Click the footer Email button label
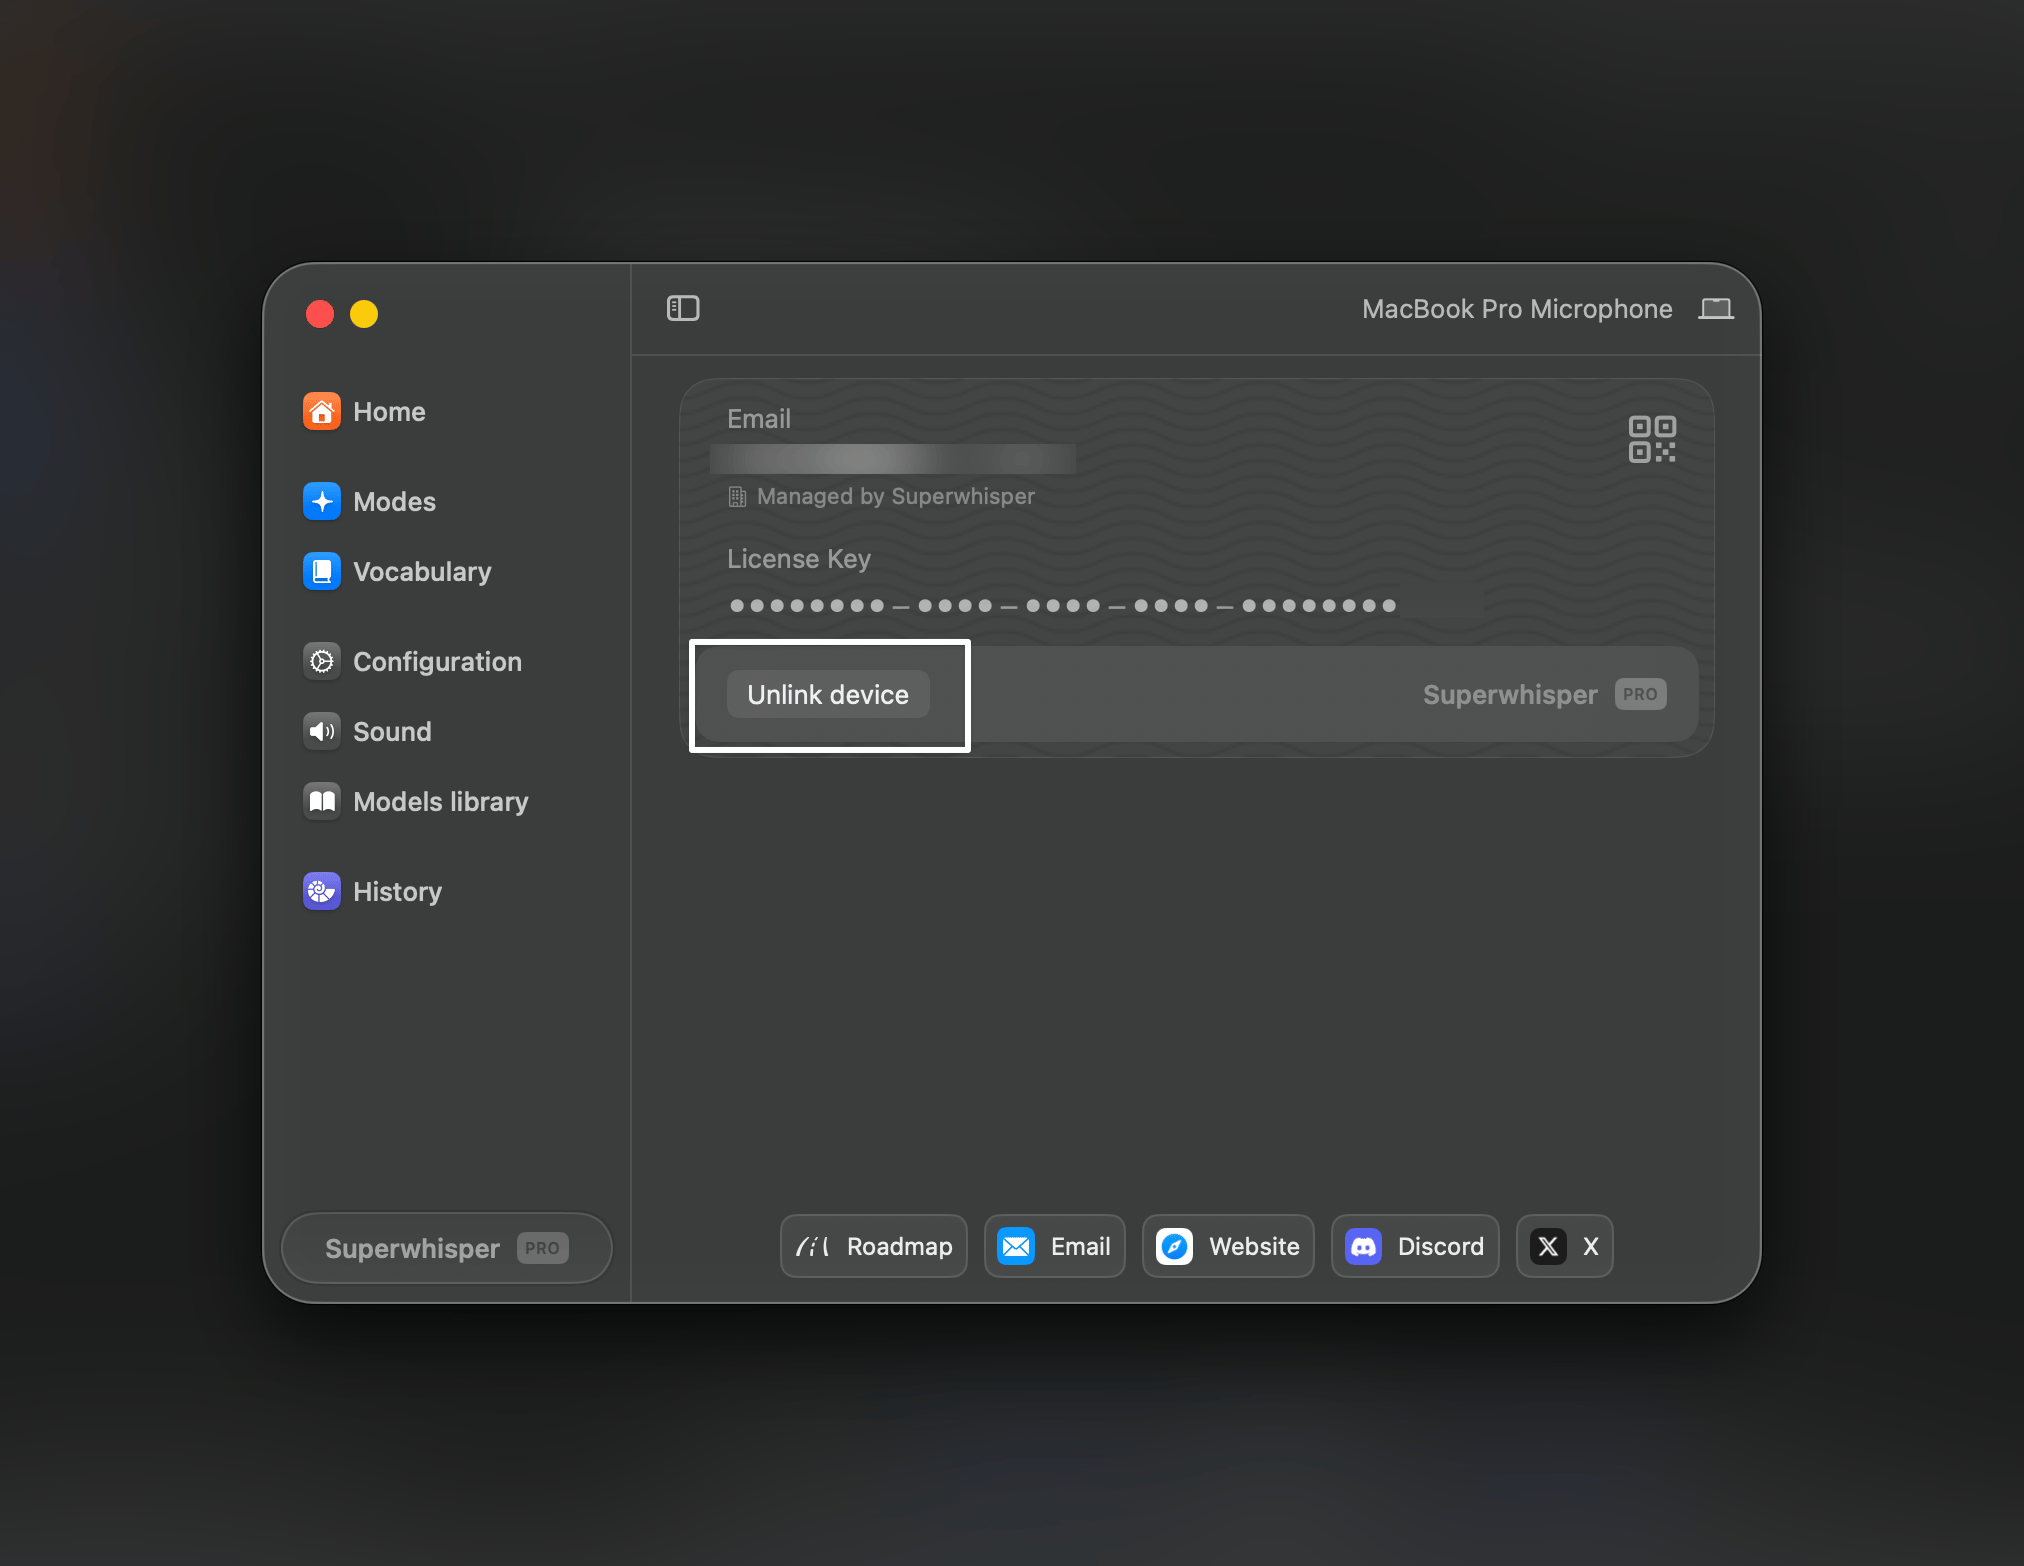2024x1566 pixels. 1080,1246
